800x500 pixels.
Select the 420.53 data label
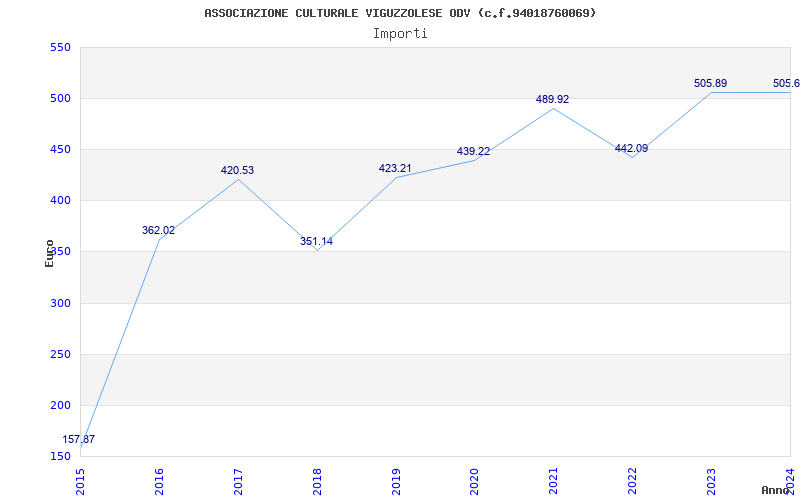[237, 170]
